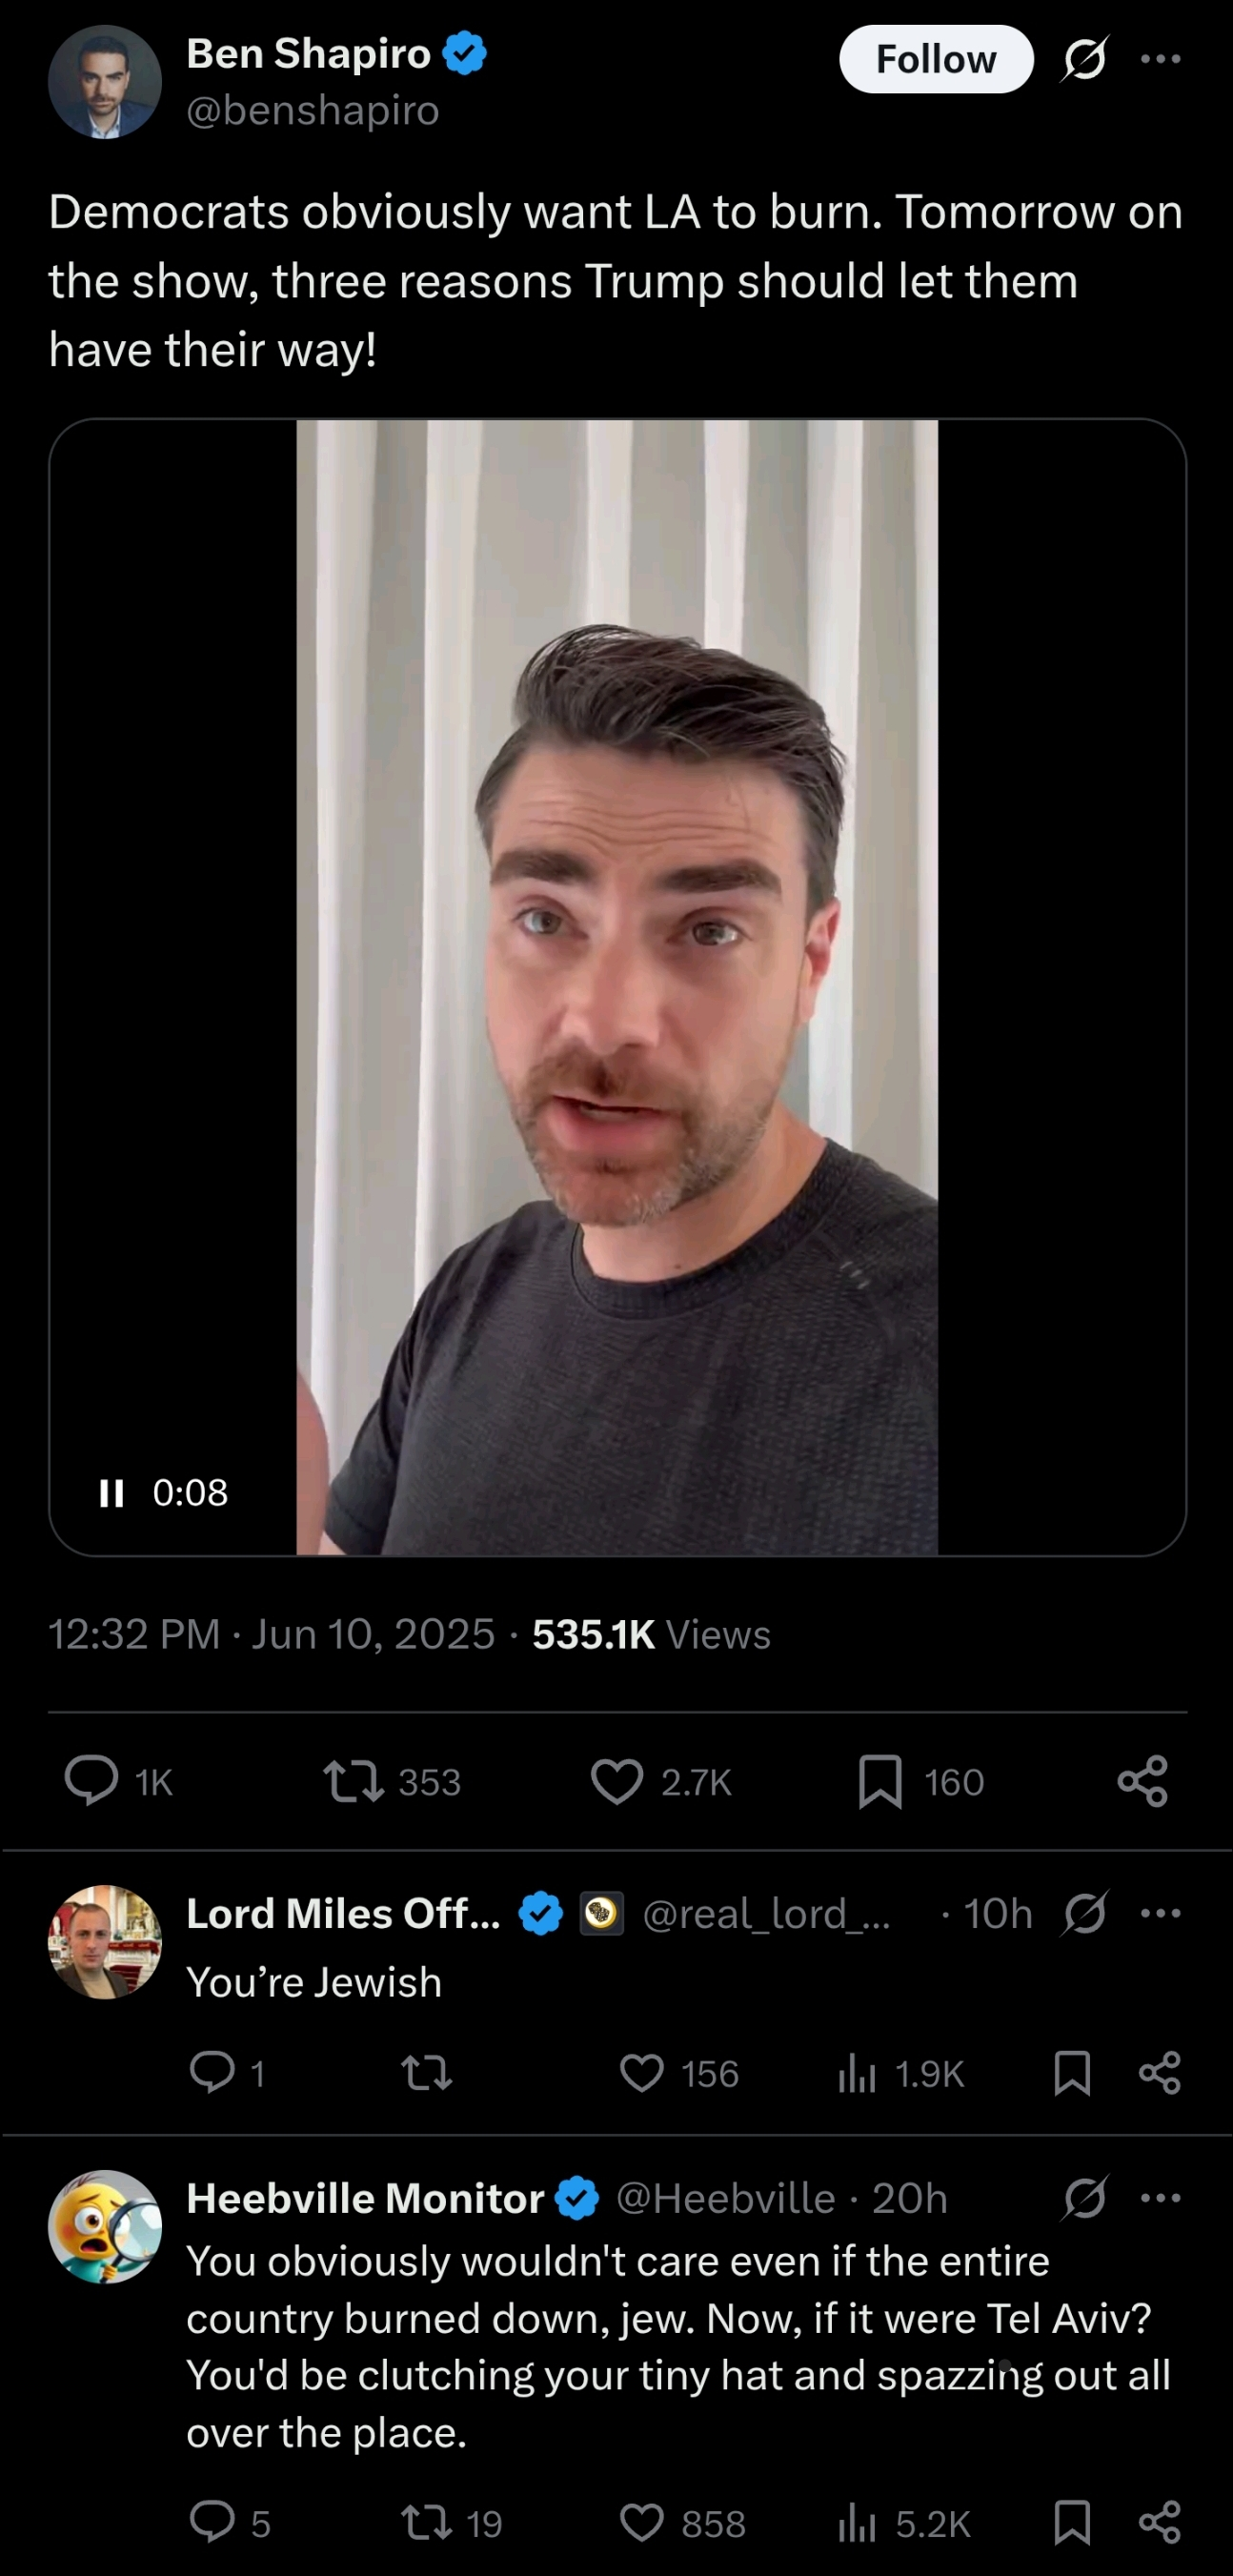Open the 535.1K Views count
1233x2576 pixels.
[651, 1634]
